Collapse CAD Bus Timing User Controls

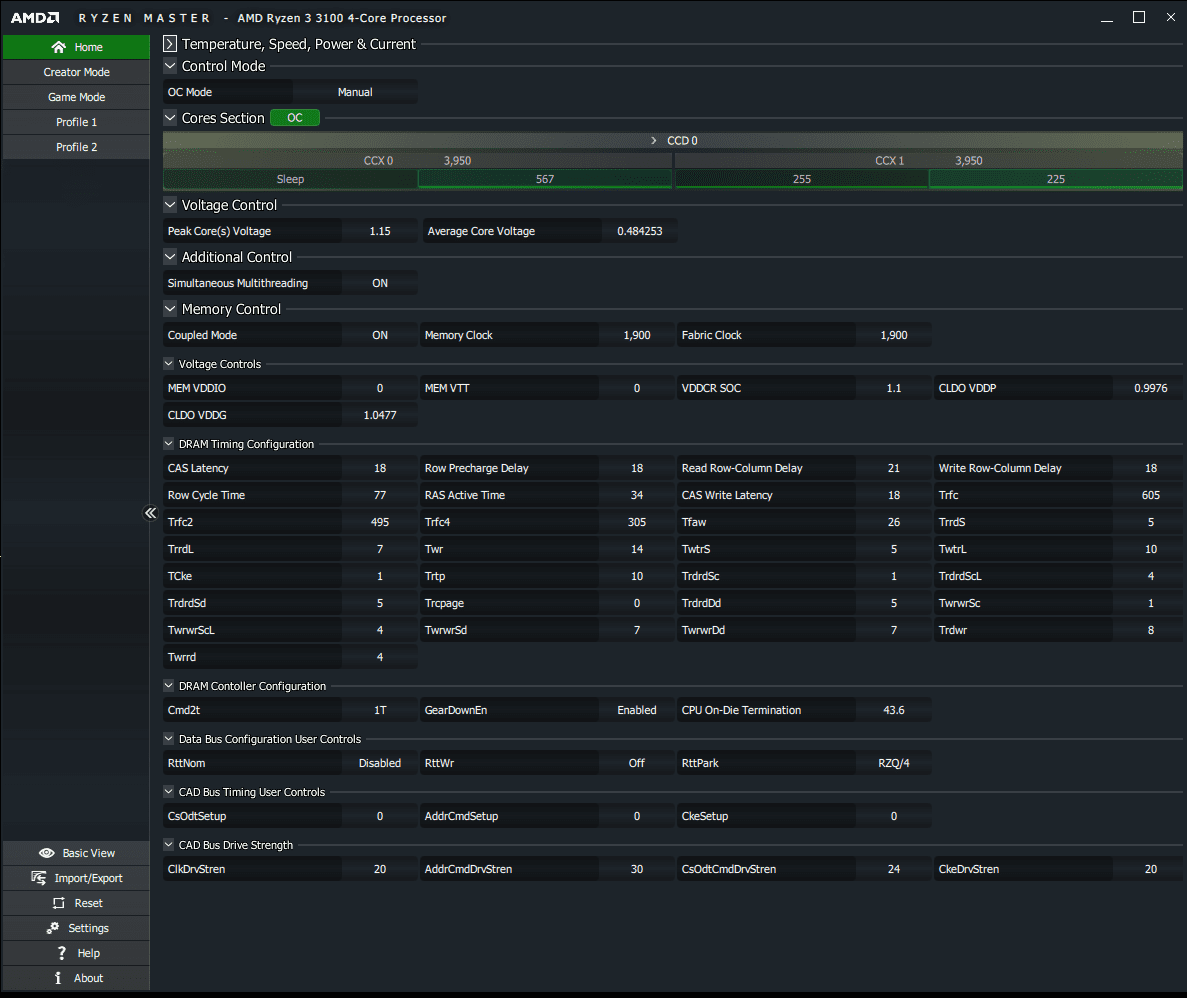point(169,791)
